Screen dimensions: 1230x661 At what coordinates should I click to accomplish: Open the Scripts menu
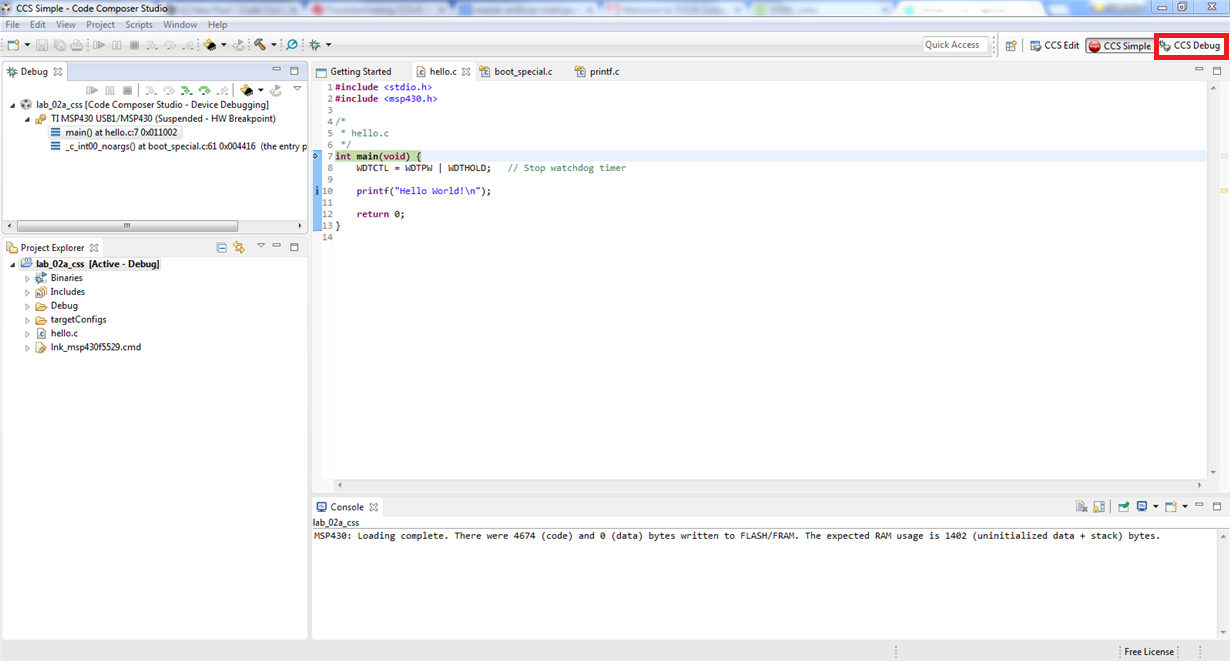pyautogui.click(x=139, y=24)
